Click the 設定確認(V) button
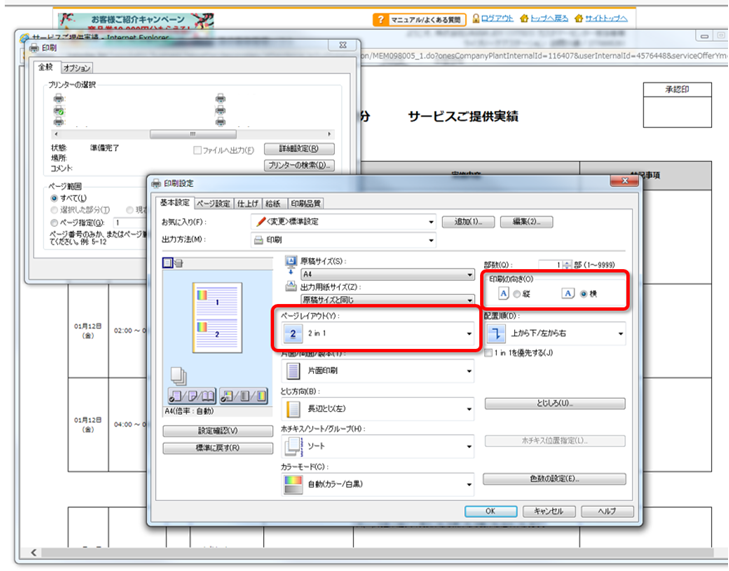Image resolution: width=729 pixels, height=571 pixels. (218, 431)
